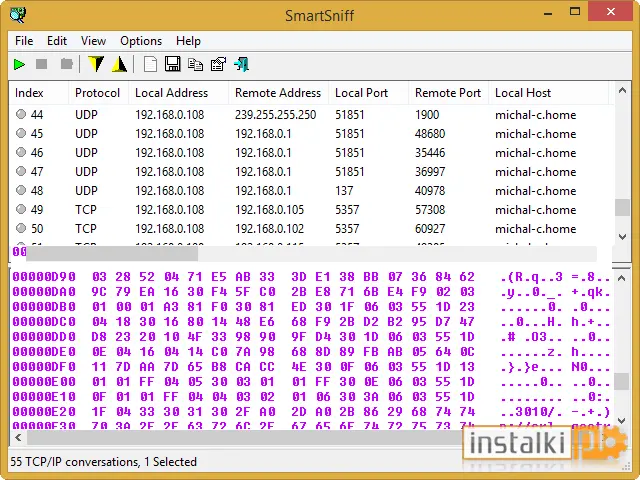Click local port 137 cell
This screenshot has height=480, width=640.
tap(344, 191)
